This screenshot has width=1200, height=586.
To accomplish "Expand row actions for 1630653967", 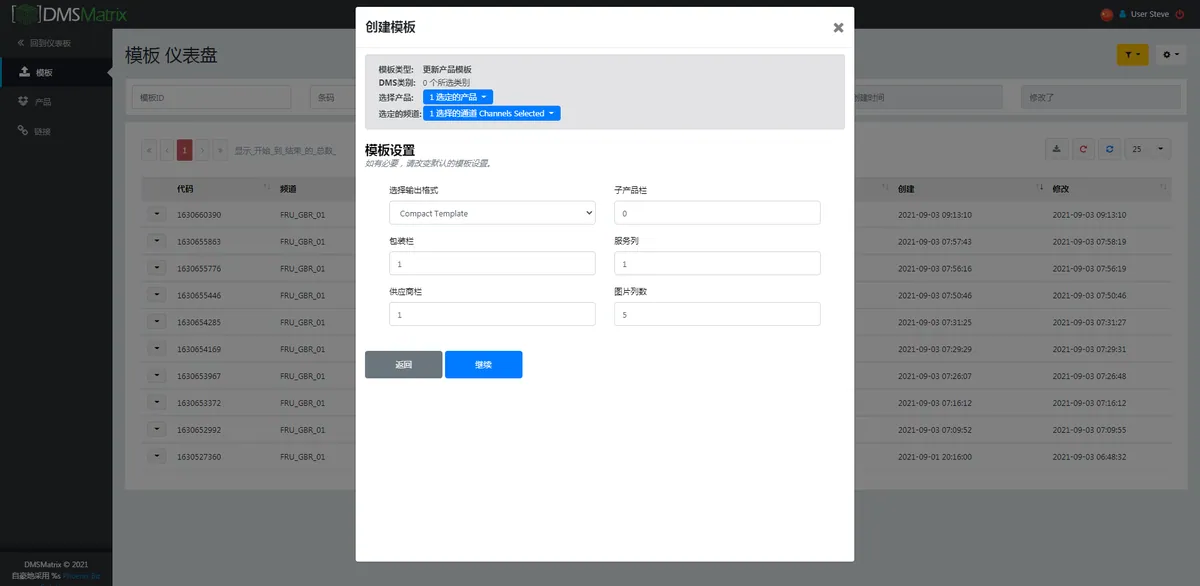I will [157, 376].
